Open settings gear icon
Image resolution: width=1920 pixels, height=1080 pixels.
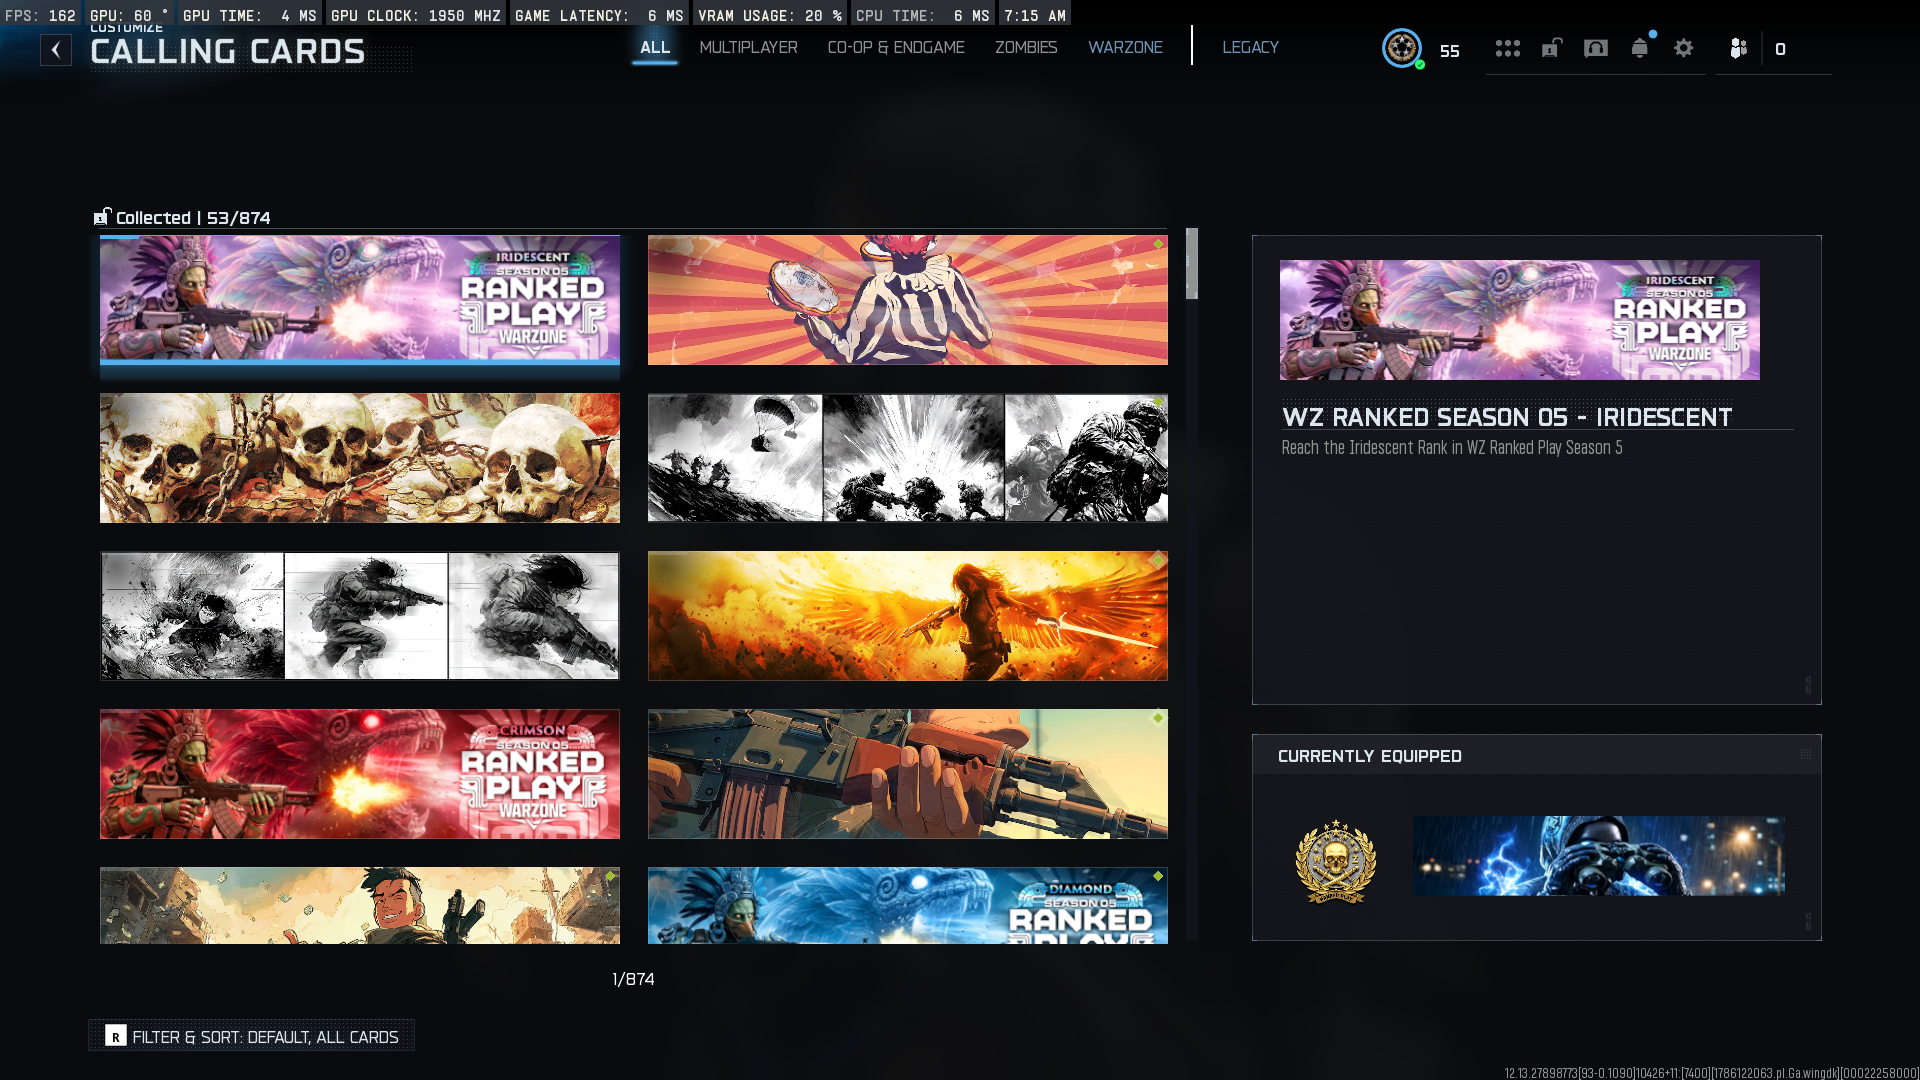point(1684,48)
